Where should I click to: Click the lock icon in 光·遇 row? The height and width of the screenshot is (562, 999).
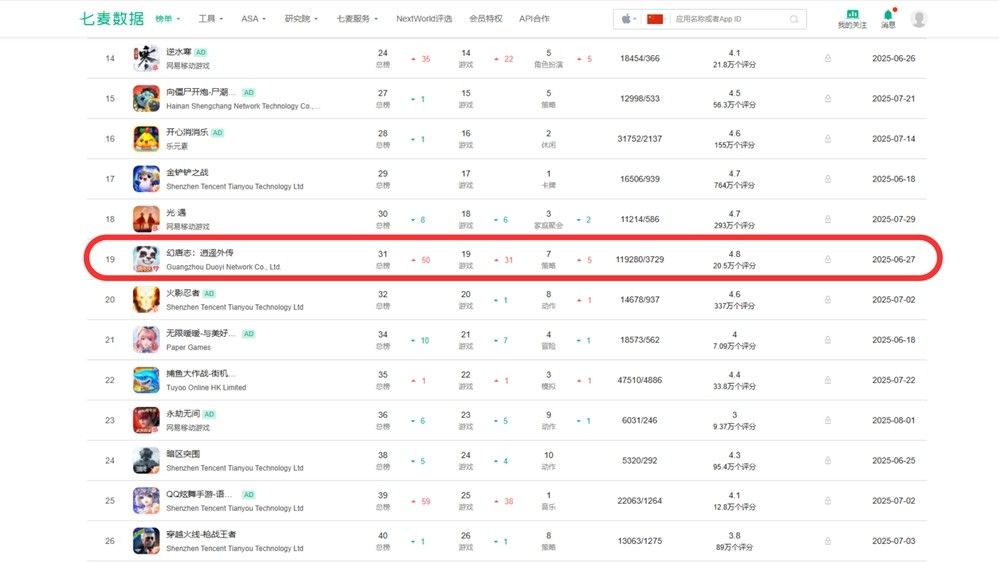(827, 219)
